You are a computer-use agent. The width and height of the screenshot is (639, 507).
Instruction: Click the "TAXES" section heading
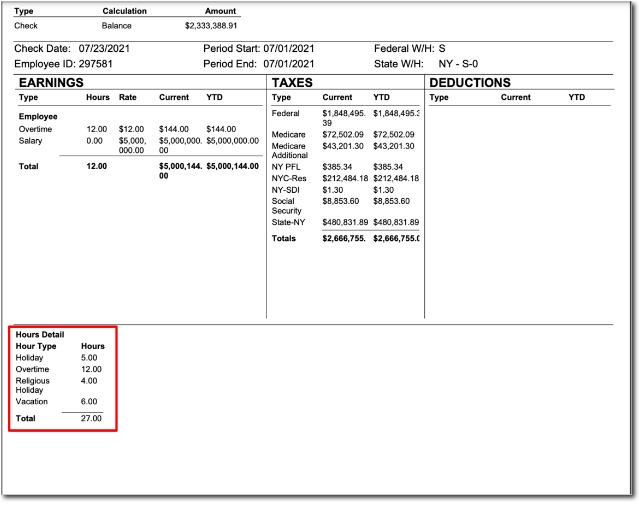pyautogui.click(x=292, y=83)
